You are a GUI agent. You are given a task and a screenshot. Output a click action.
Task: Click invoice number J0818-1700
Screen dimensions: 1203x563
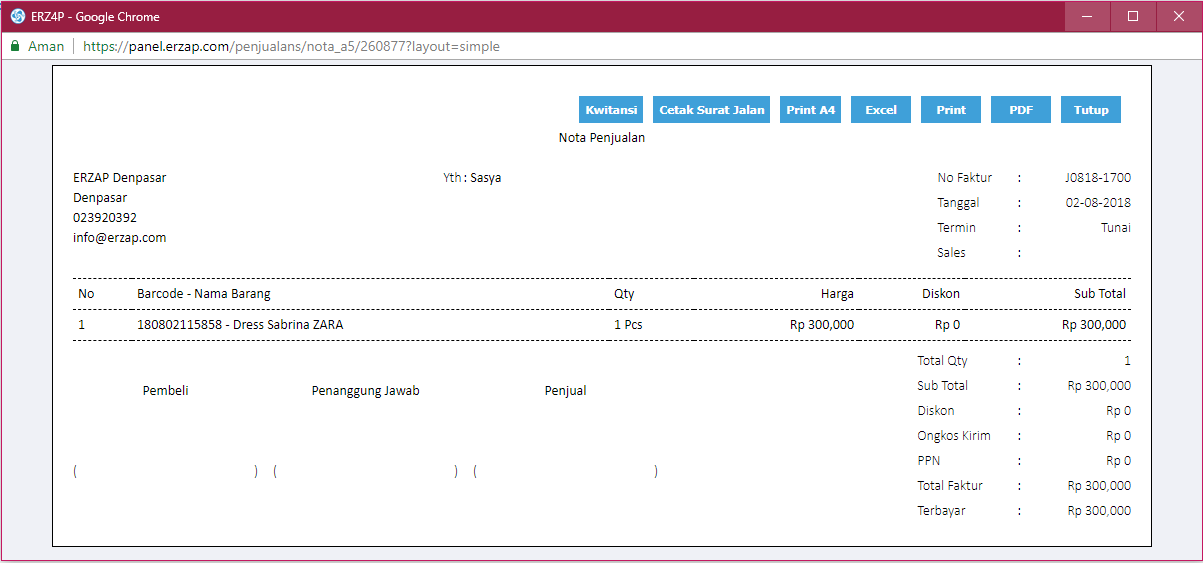[x=1098, y=178]
